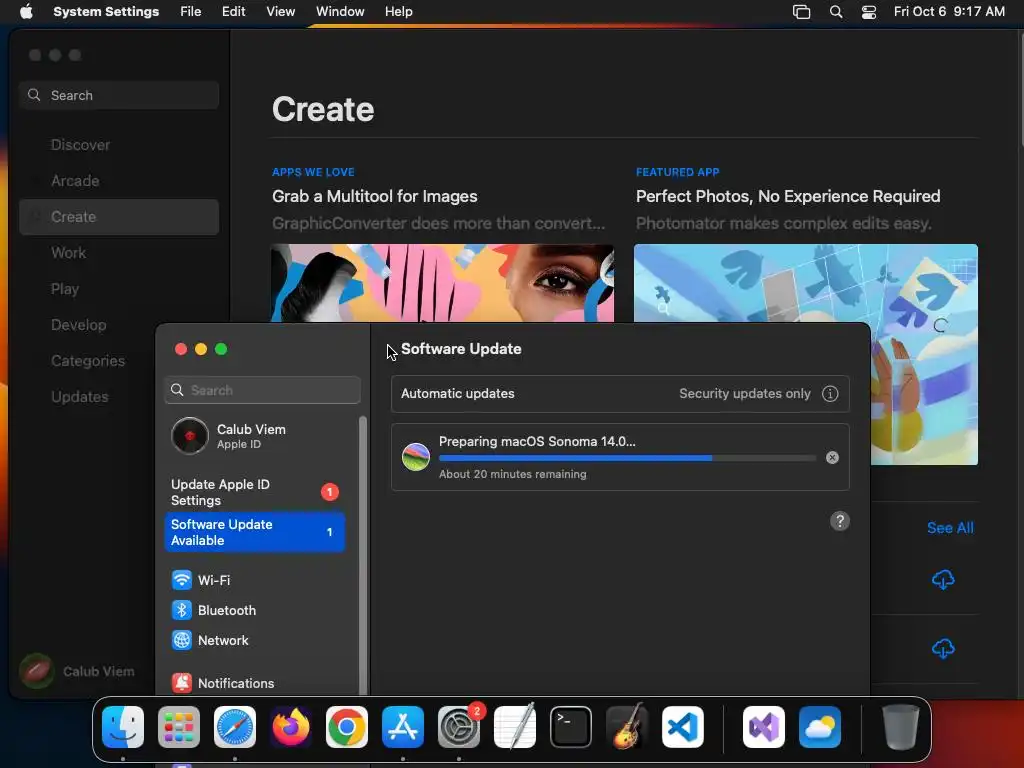Open the Window menu

click(340, 12)
